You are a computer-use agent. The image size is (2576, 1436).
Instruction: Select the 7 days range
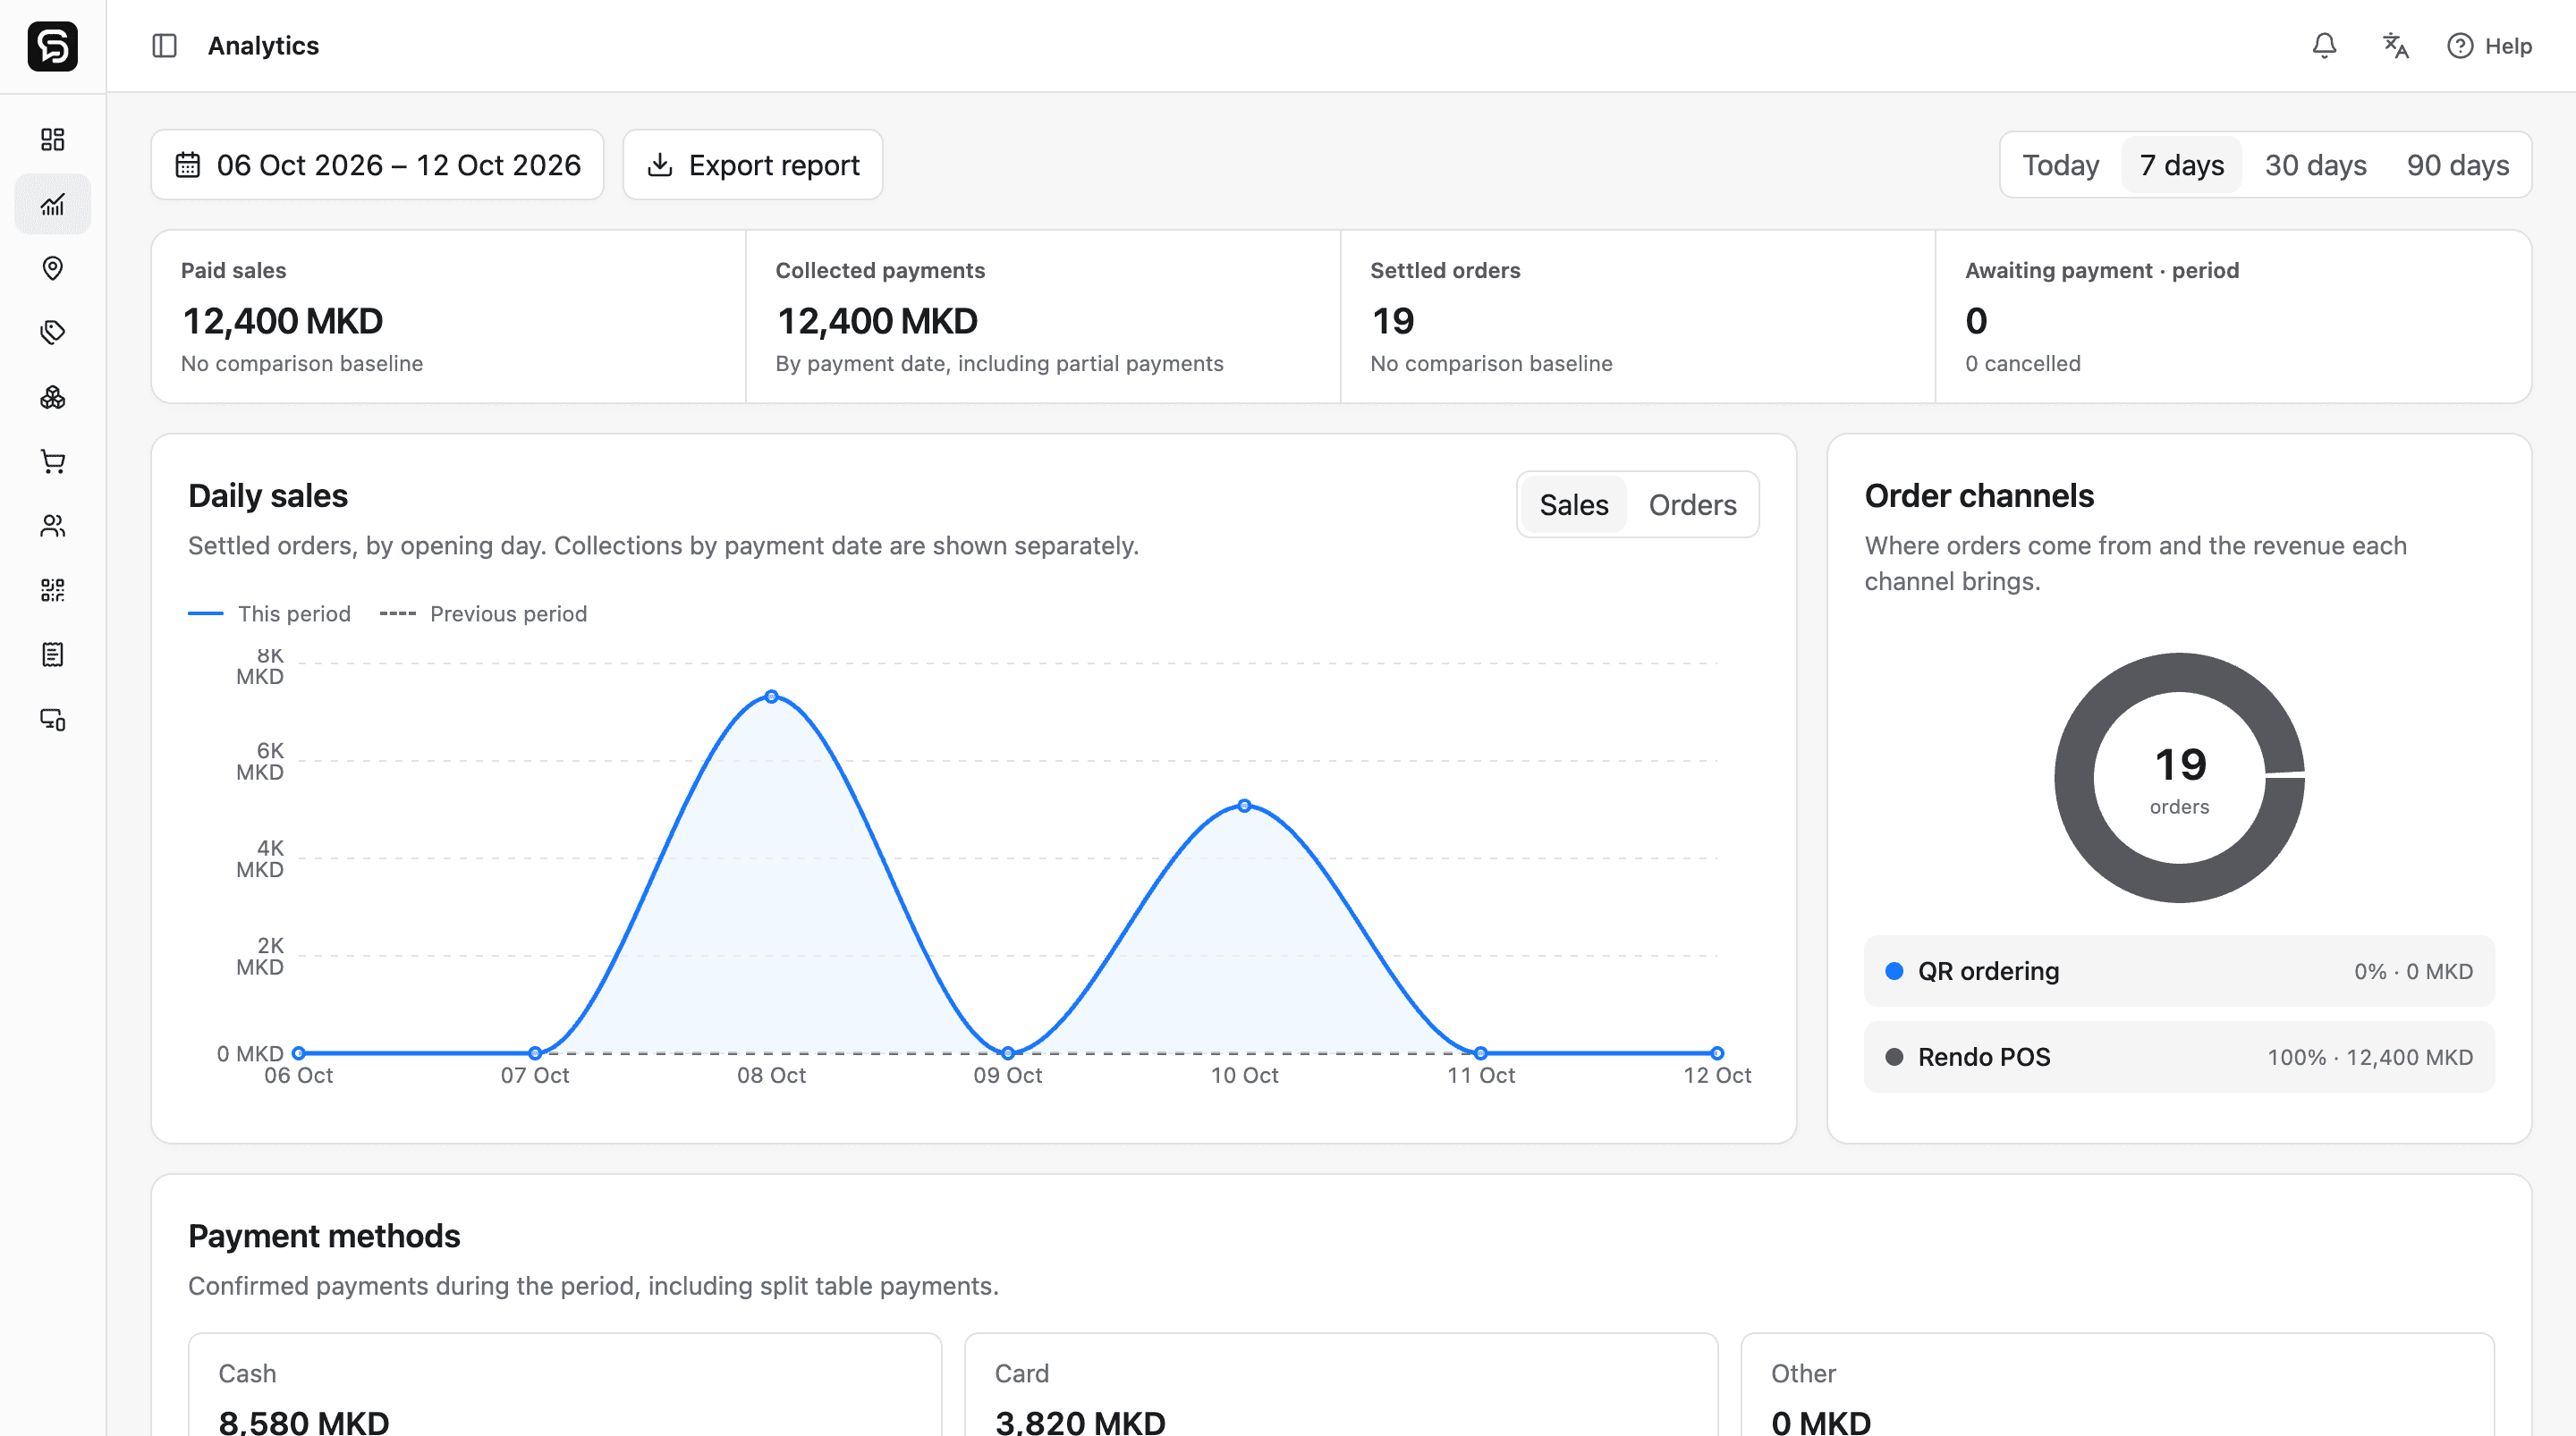coord(2181,165)
